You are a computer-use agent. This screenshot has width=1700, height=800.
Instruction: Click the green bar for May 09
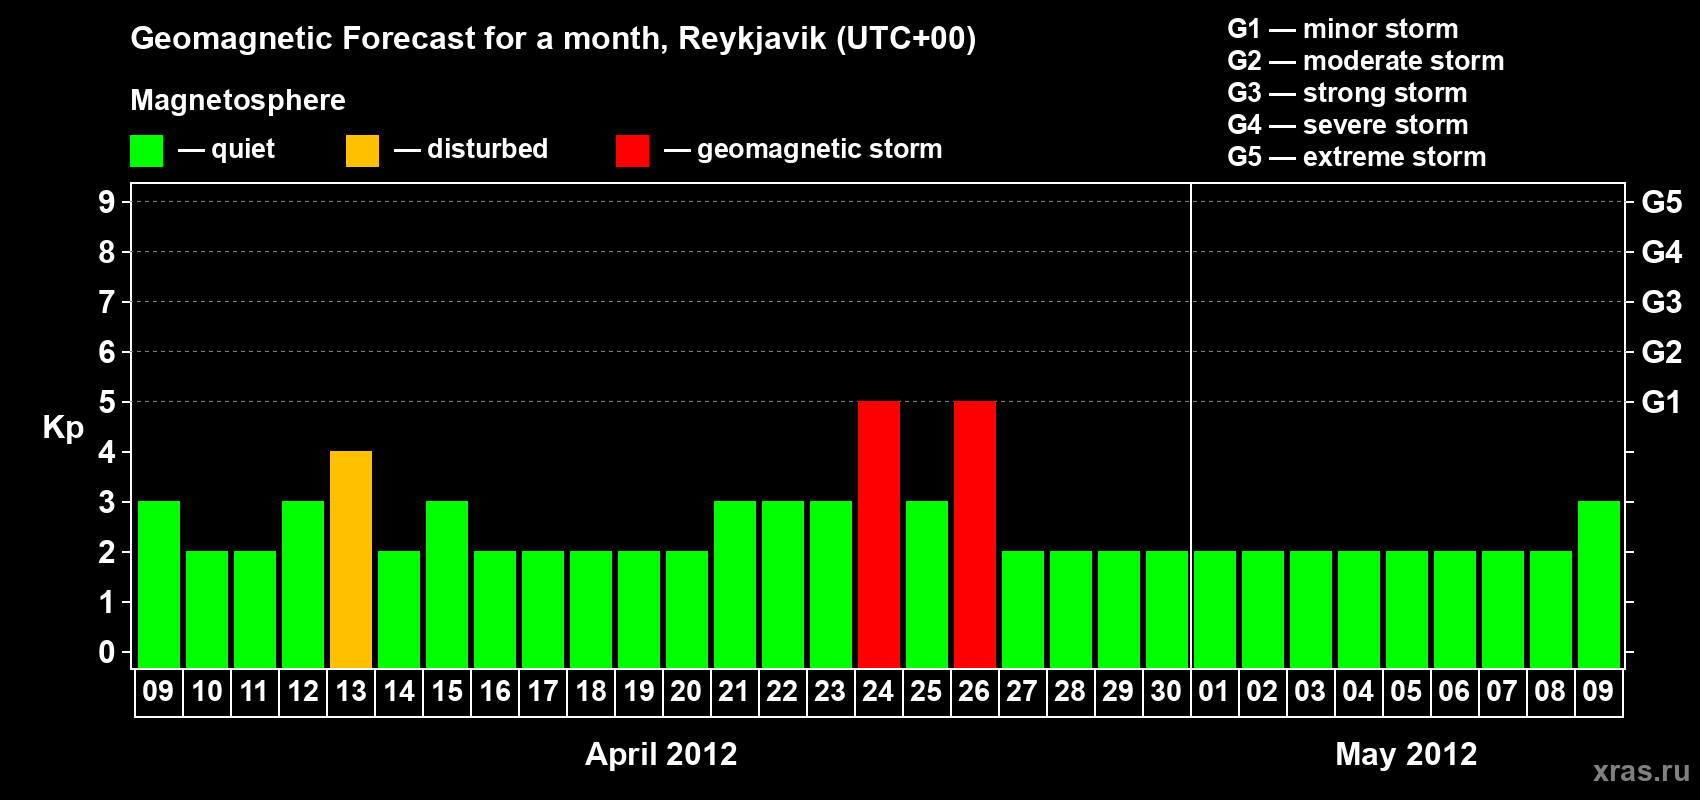(1599, 584)
